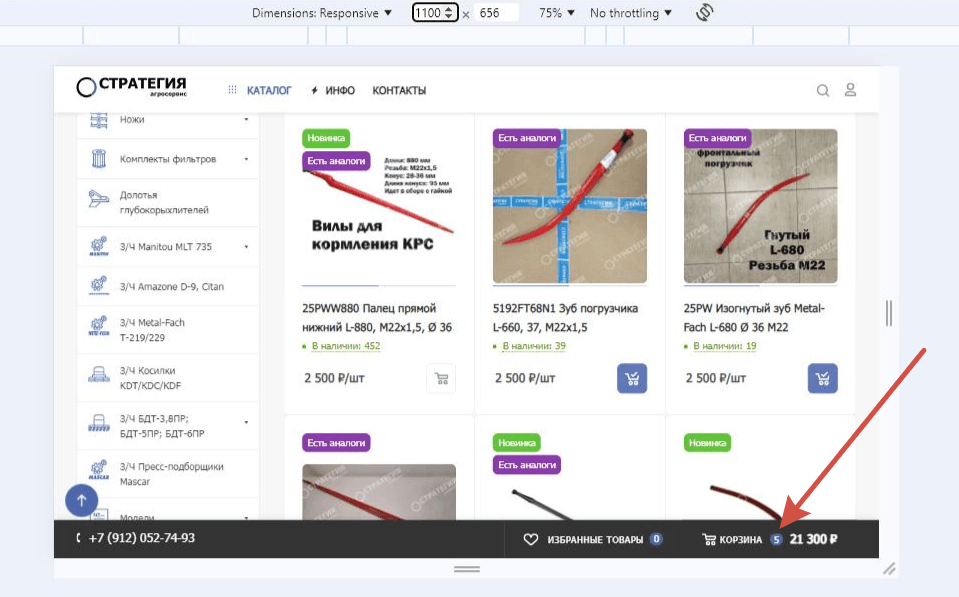Select Долотья глубокорыхлителей category
The height and width of the screenshot is (597, 959).
point(164,202)
